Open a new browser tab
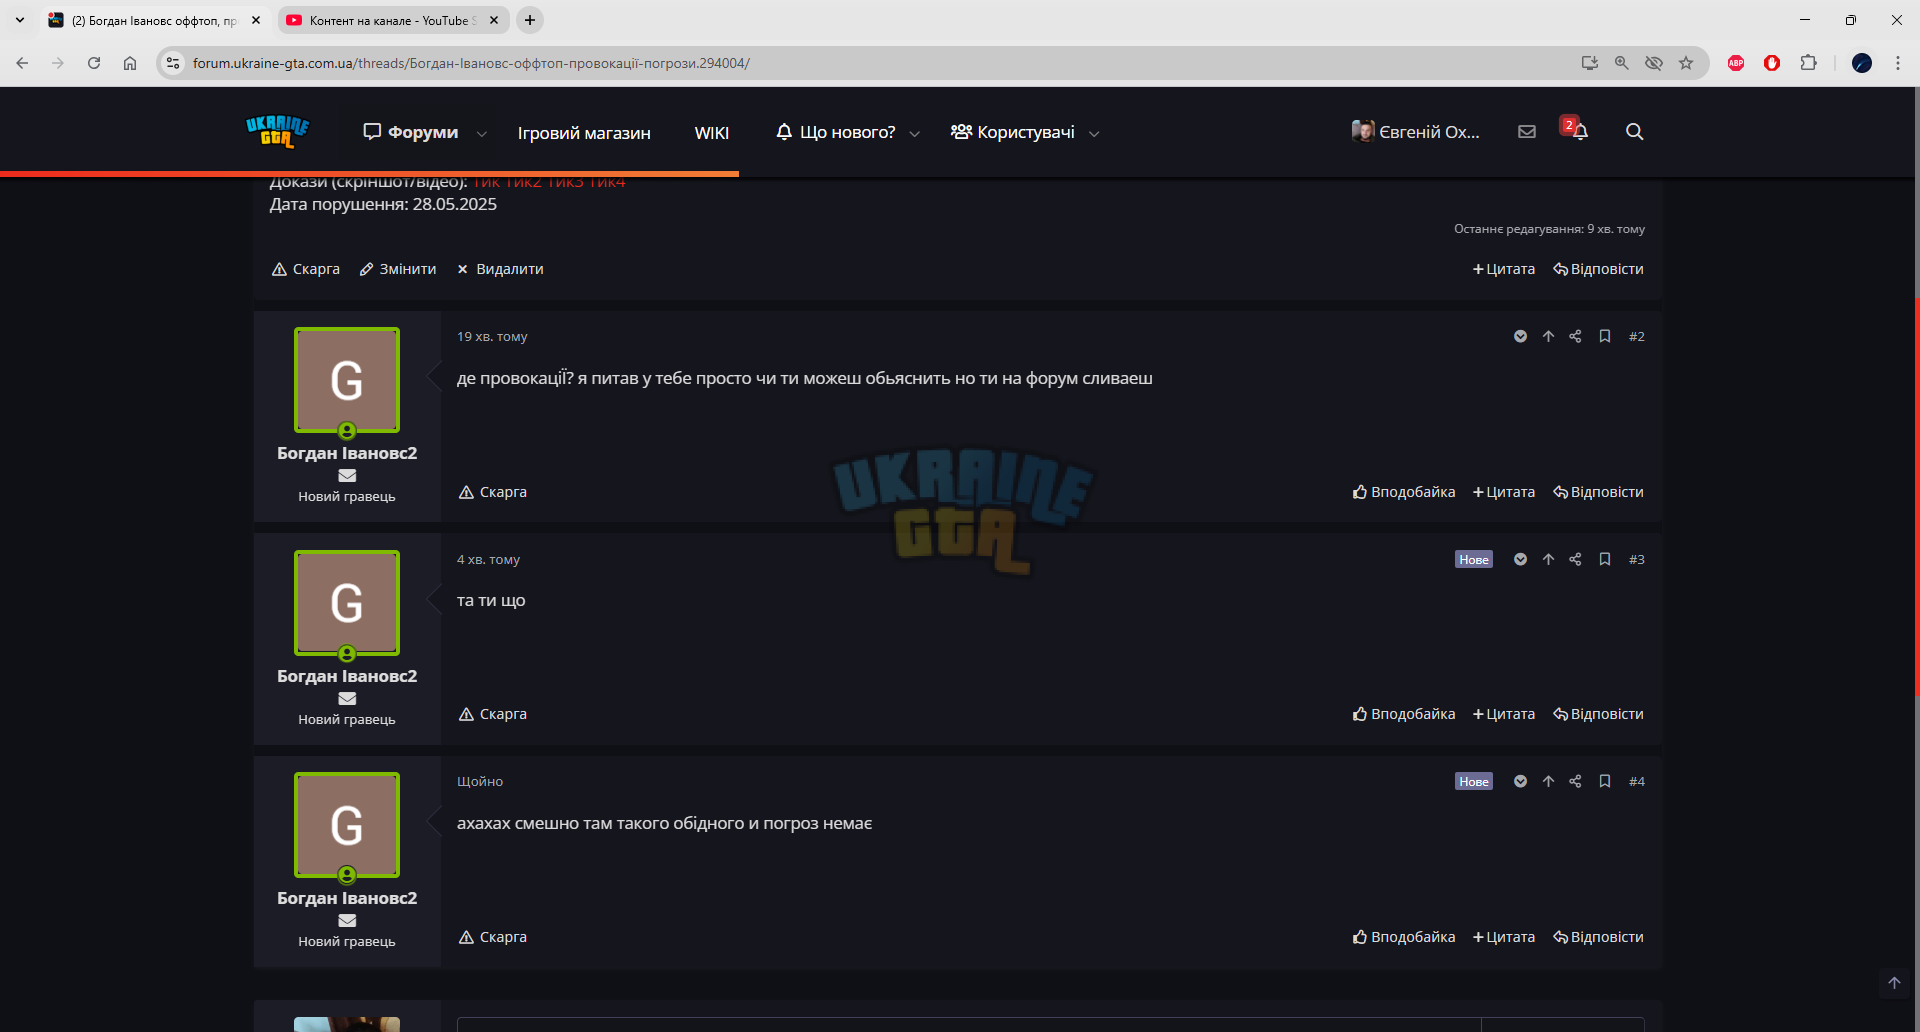Screen dimensions: 1920x1032 click(x=530, y=20)
